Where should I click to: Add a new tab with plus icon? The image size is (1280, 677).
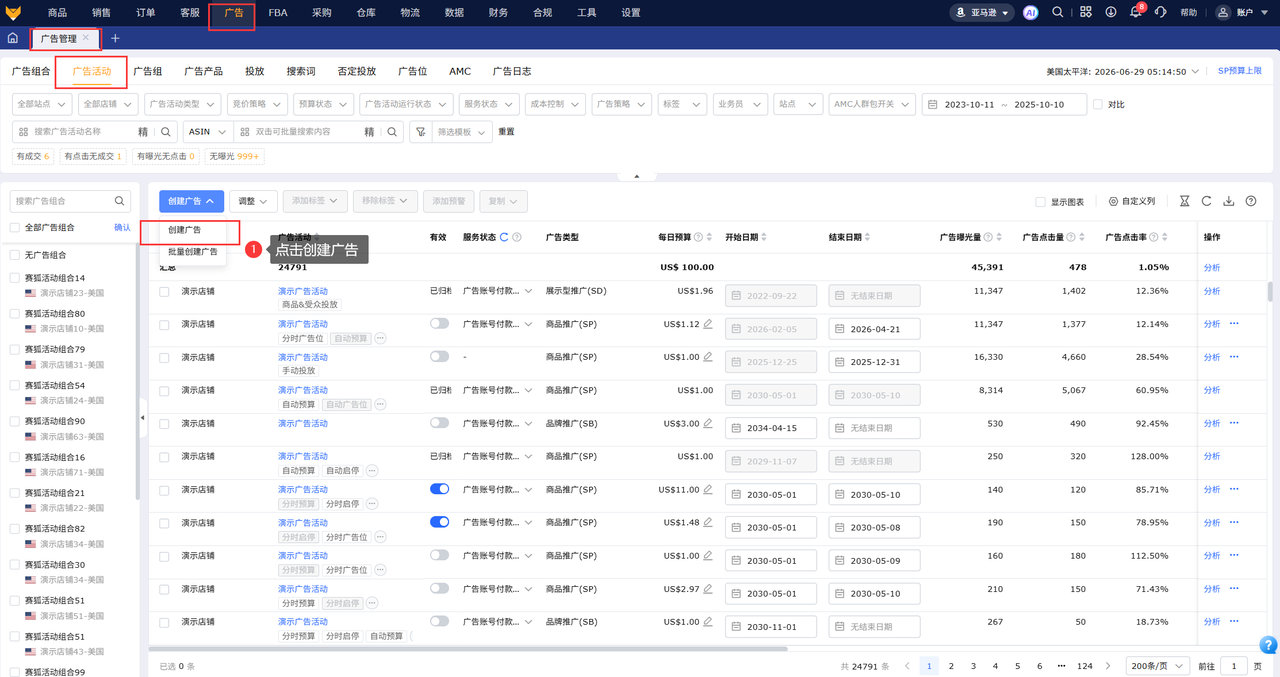[x=115, y=38]
